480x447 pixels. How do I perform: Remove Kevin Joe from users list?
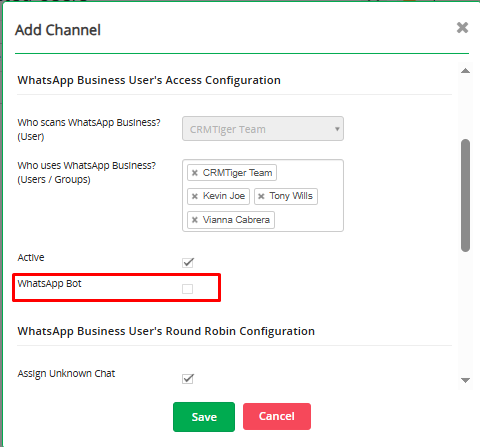195,196
